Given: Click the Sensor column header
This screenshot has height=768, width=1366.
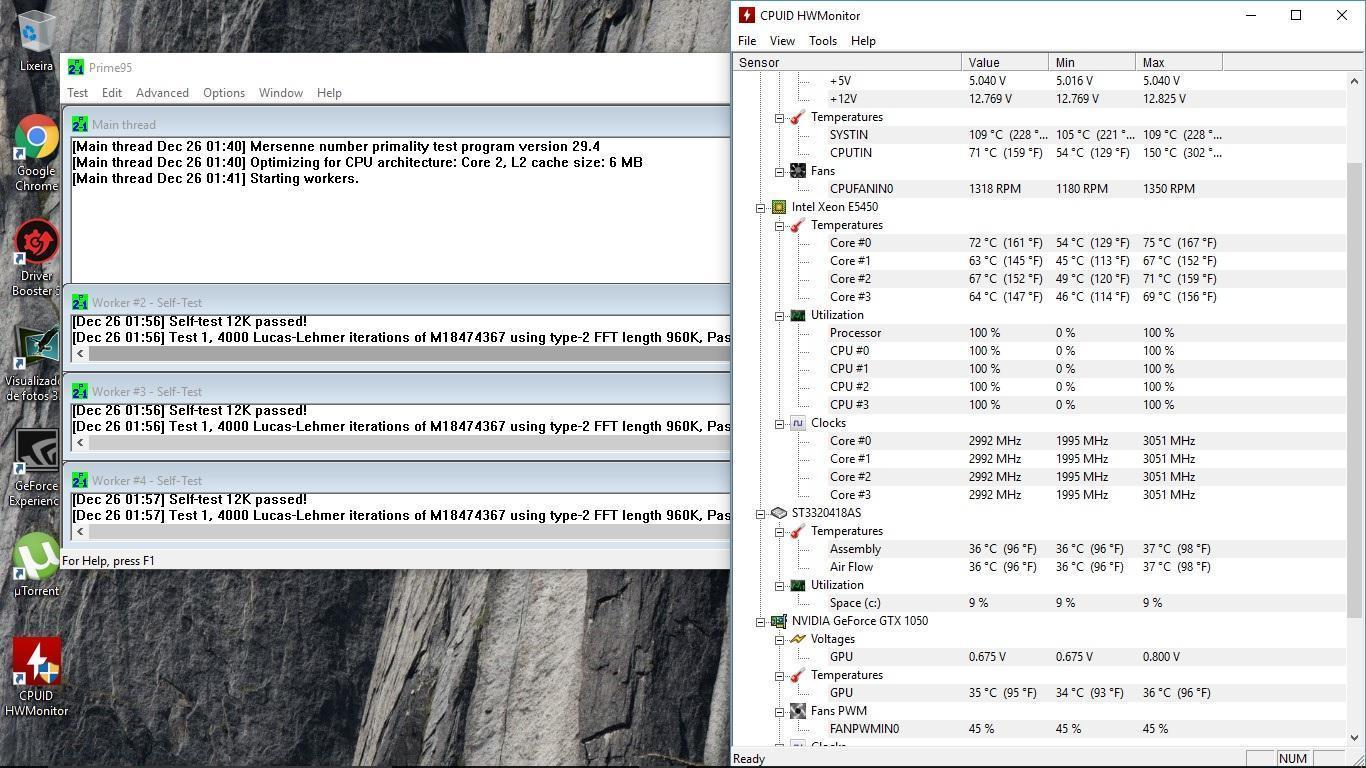Looking at the screenshot, I should [x=847, y=62].
